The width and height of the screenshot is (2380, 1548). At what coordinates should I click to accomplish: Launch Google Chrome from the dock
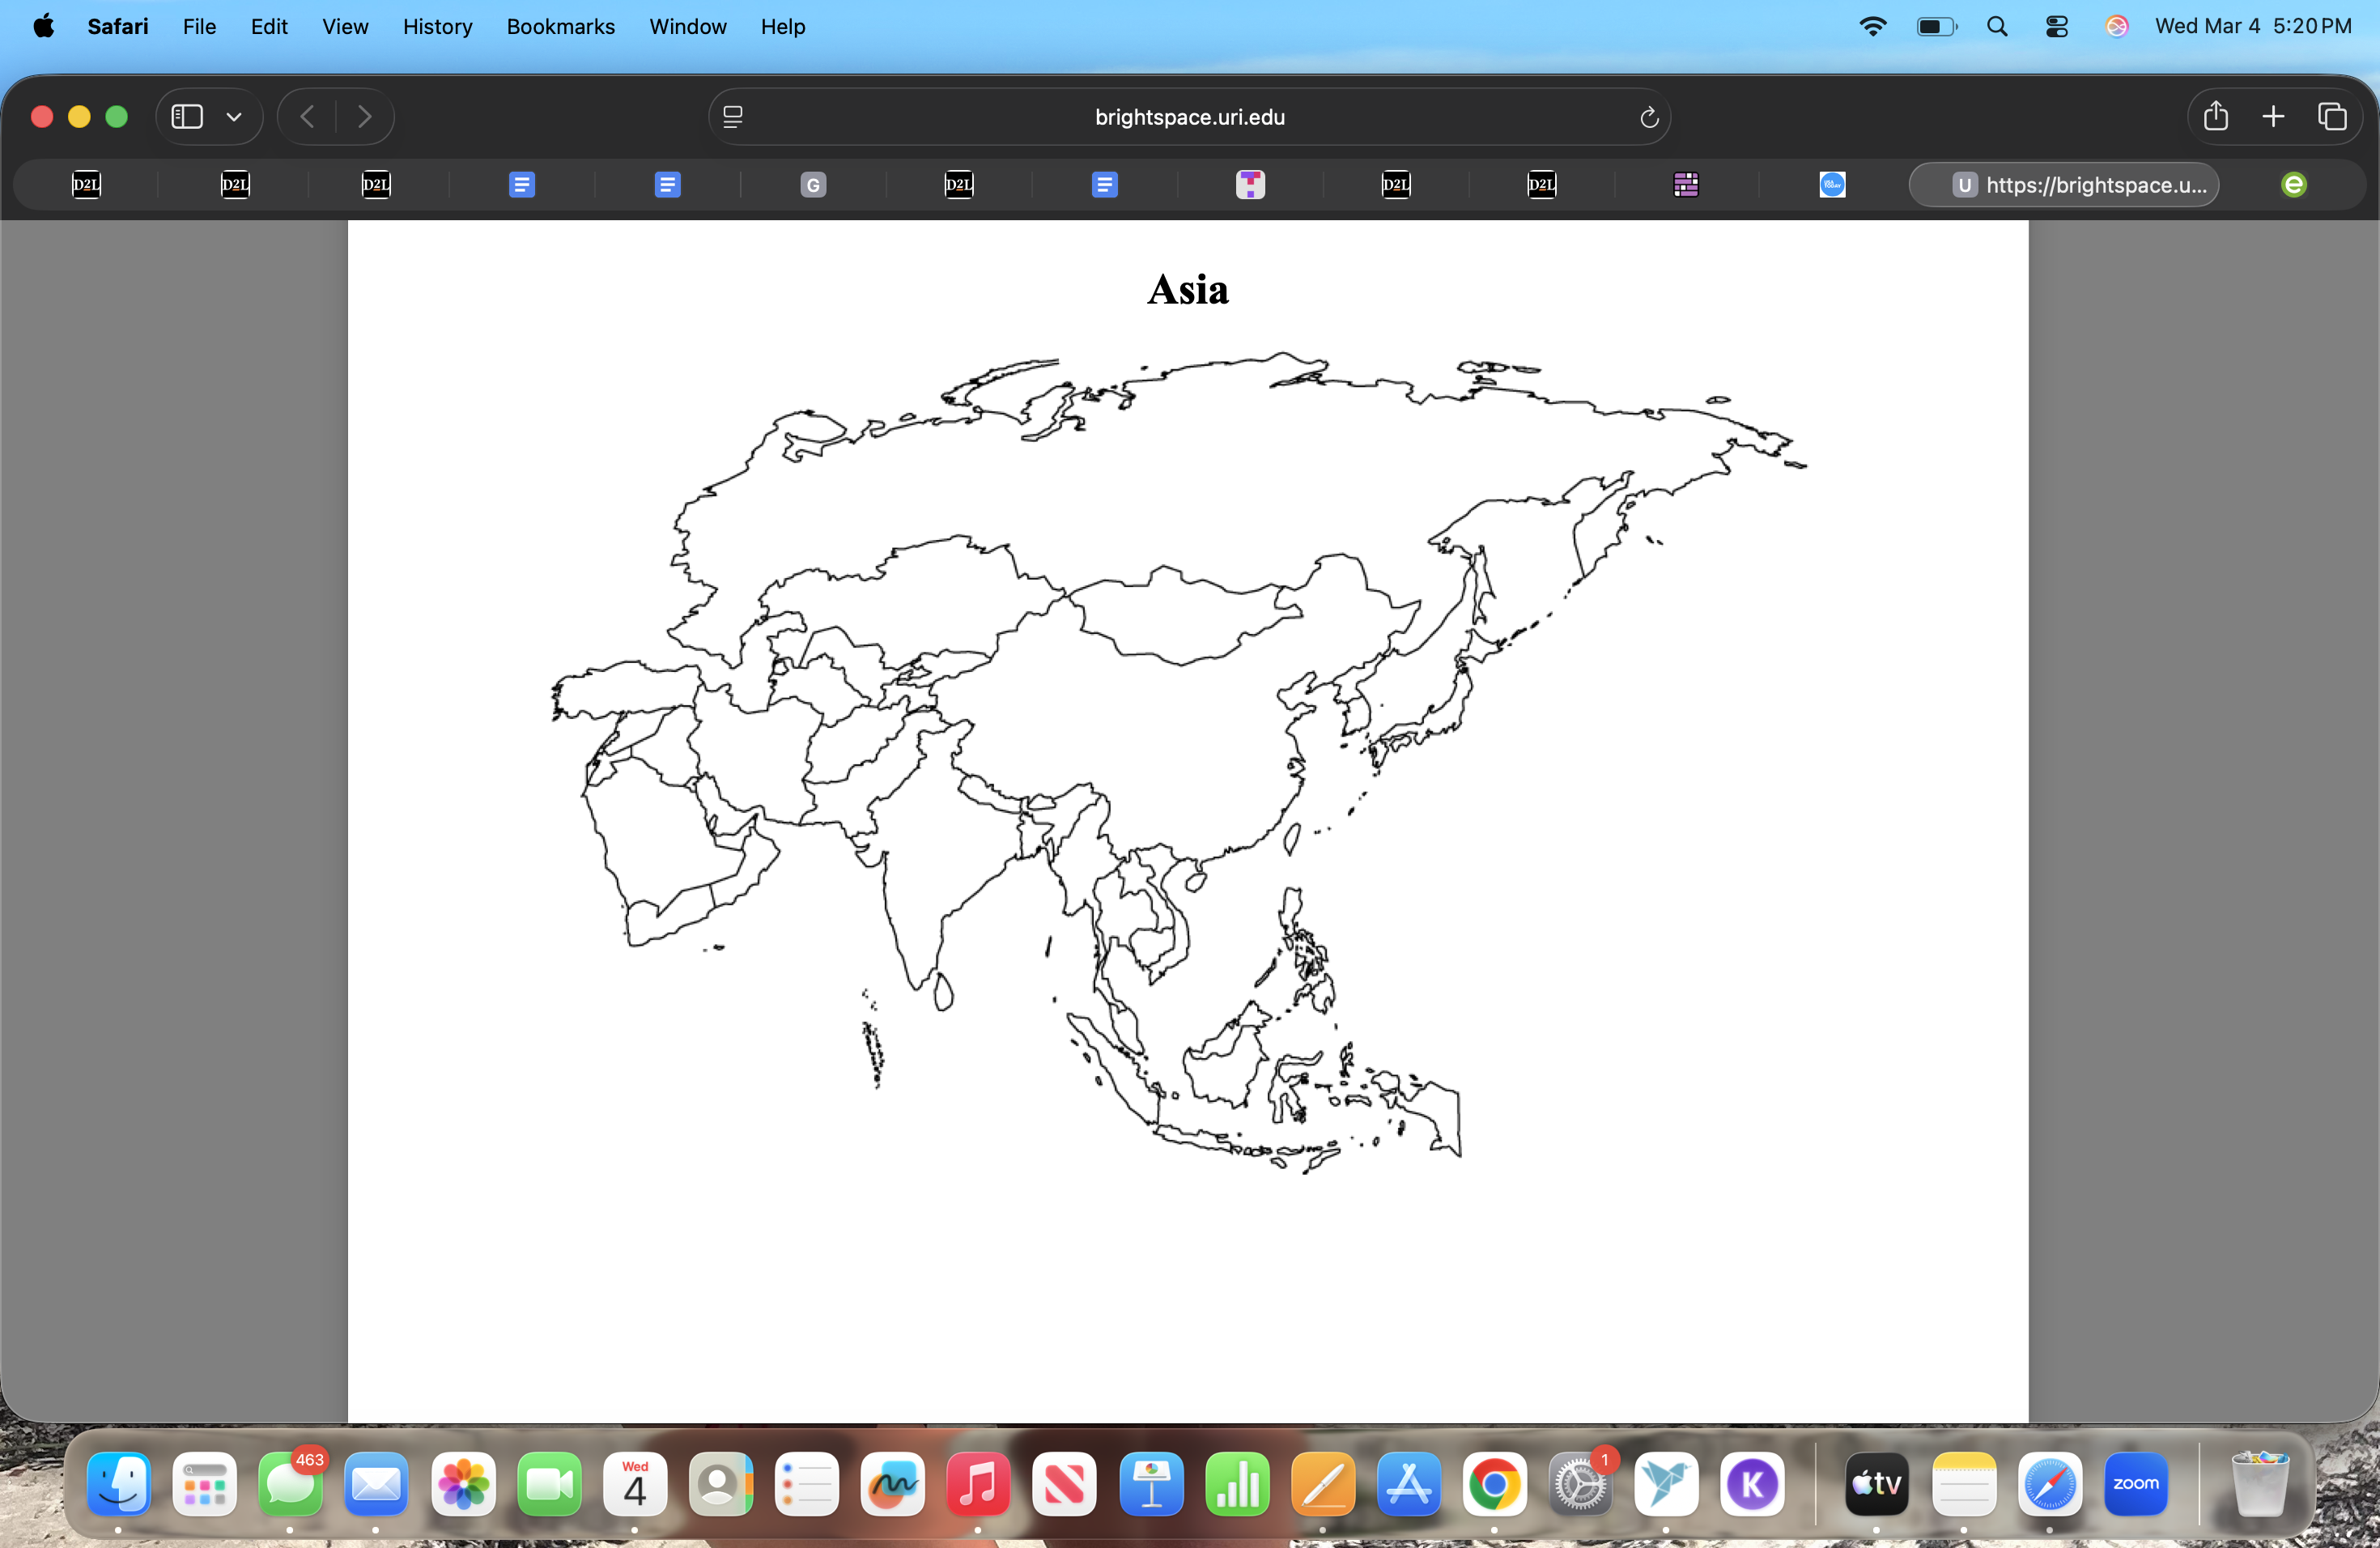click(x=1494, y=1484)
